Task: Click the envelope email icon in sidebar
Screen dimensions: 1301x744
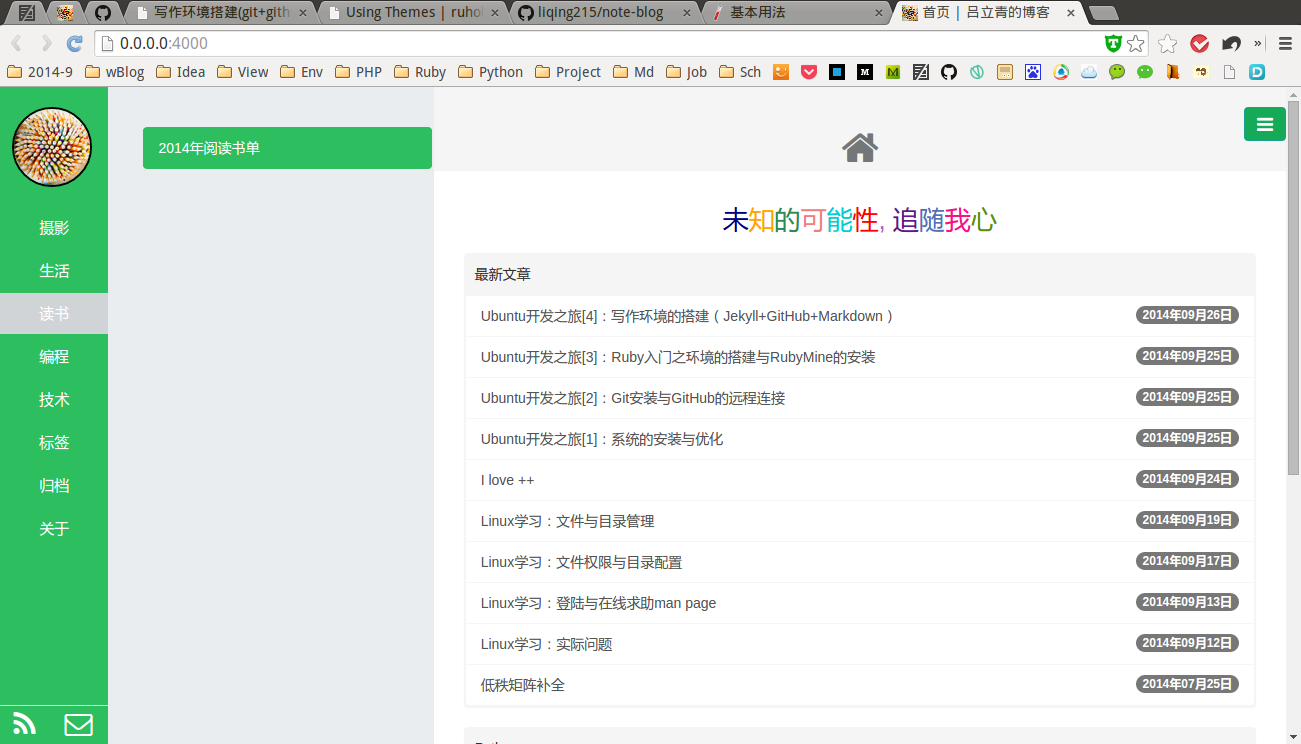Action: (x=78, y=724)
